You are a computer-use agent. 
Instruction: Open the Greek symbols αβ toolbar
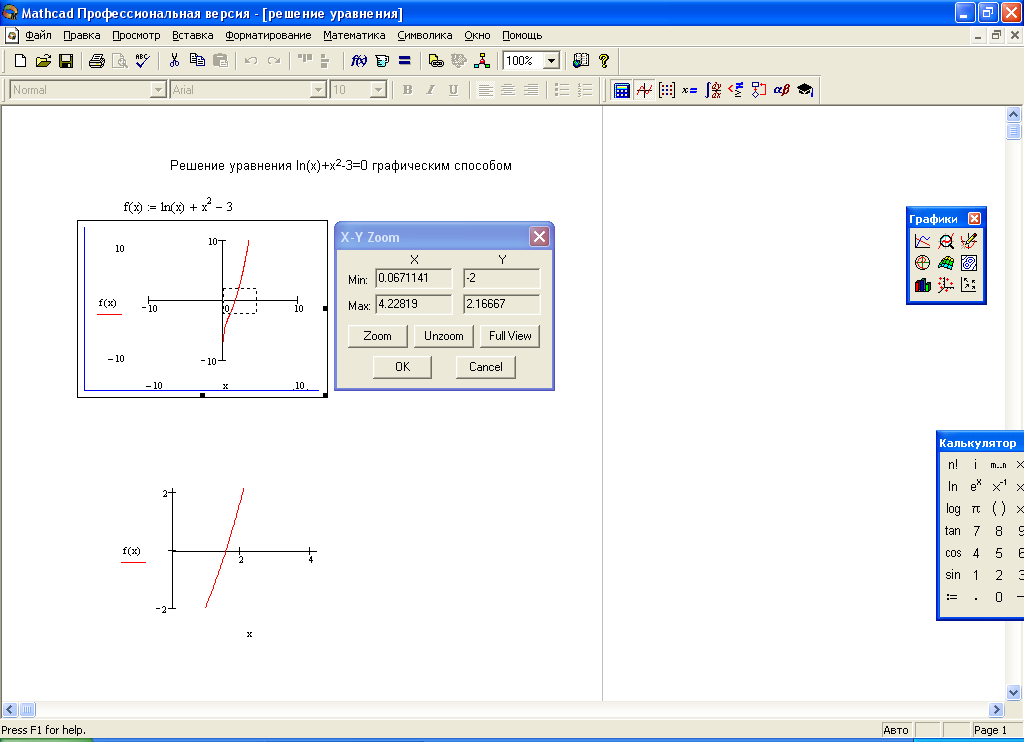click(x=782, y=90)
